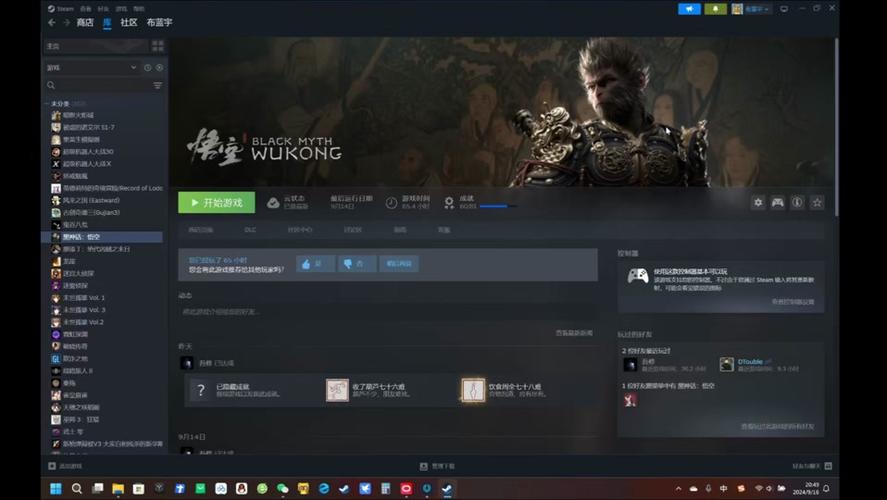887x500 pixels.
Task: Click the thumbs-down not recommend button
Action: (x=356, y=264)
